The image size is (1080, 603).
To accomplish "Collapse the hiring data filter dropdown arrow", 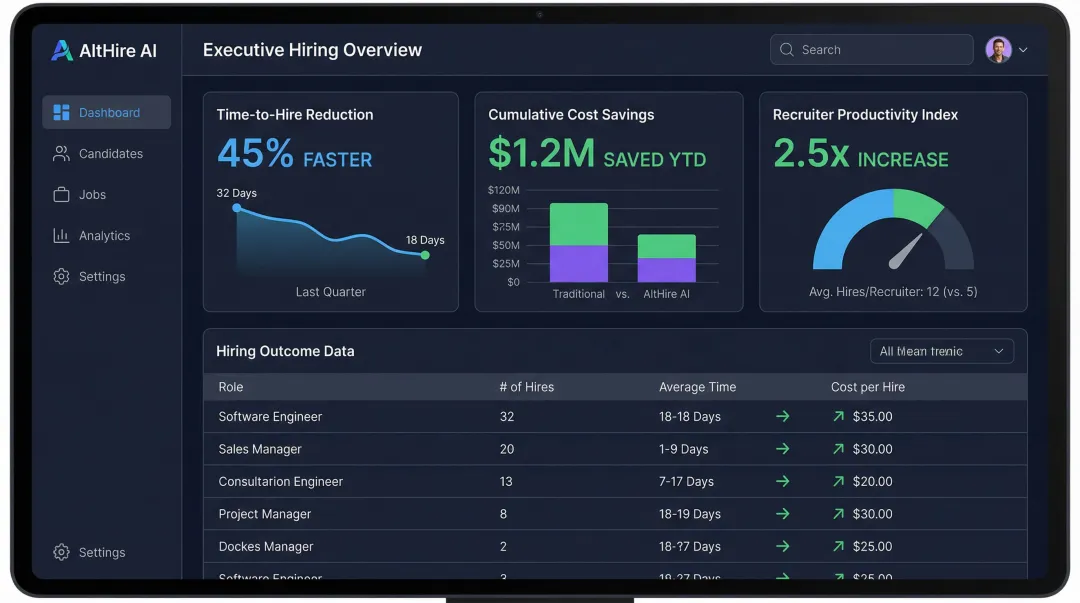I will (998, 351).
